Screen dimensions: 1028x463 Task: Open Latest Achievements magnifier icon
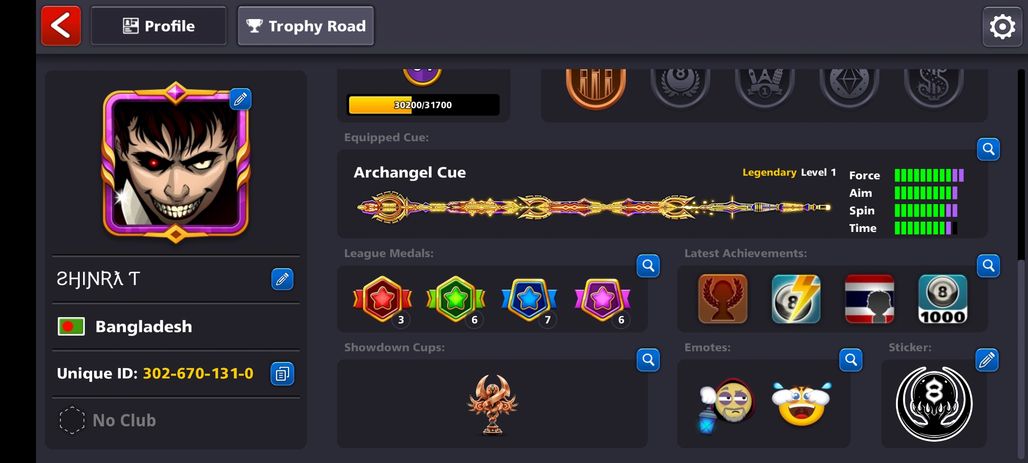988,266
